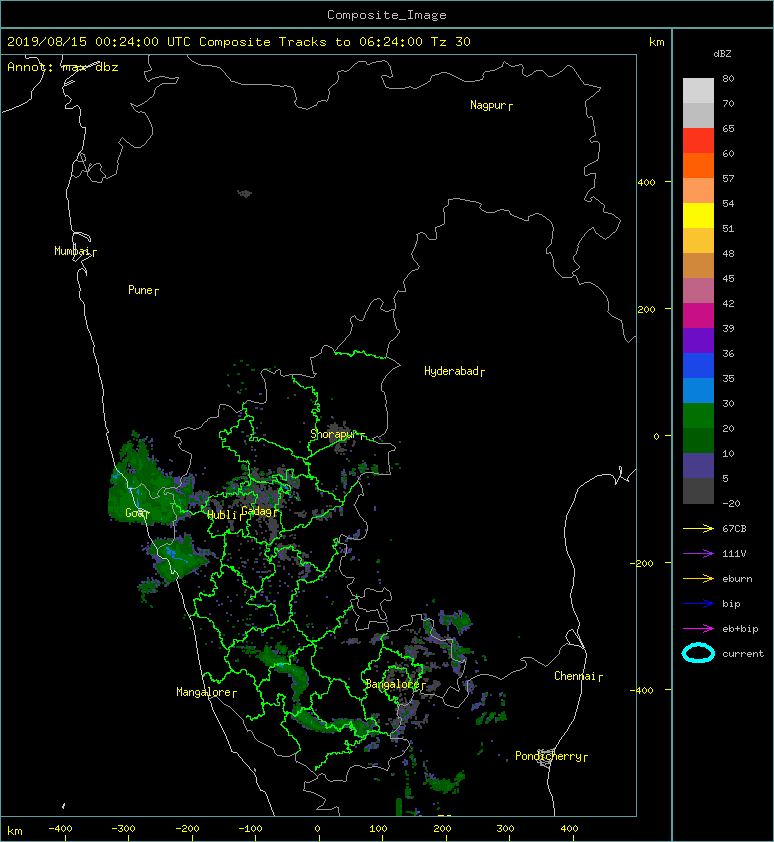The width and height of the screenshot is (774, 842).
Task: Click the Shorapur city label
Action: (333, 434)
